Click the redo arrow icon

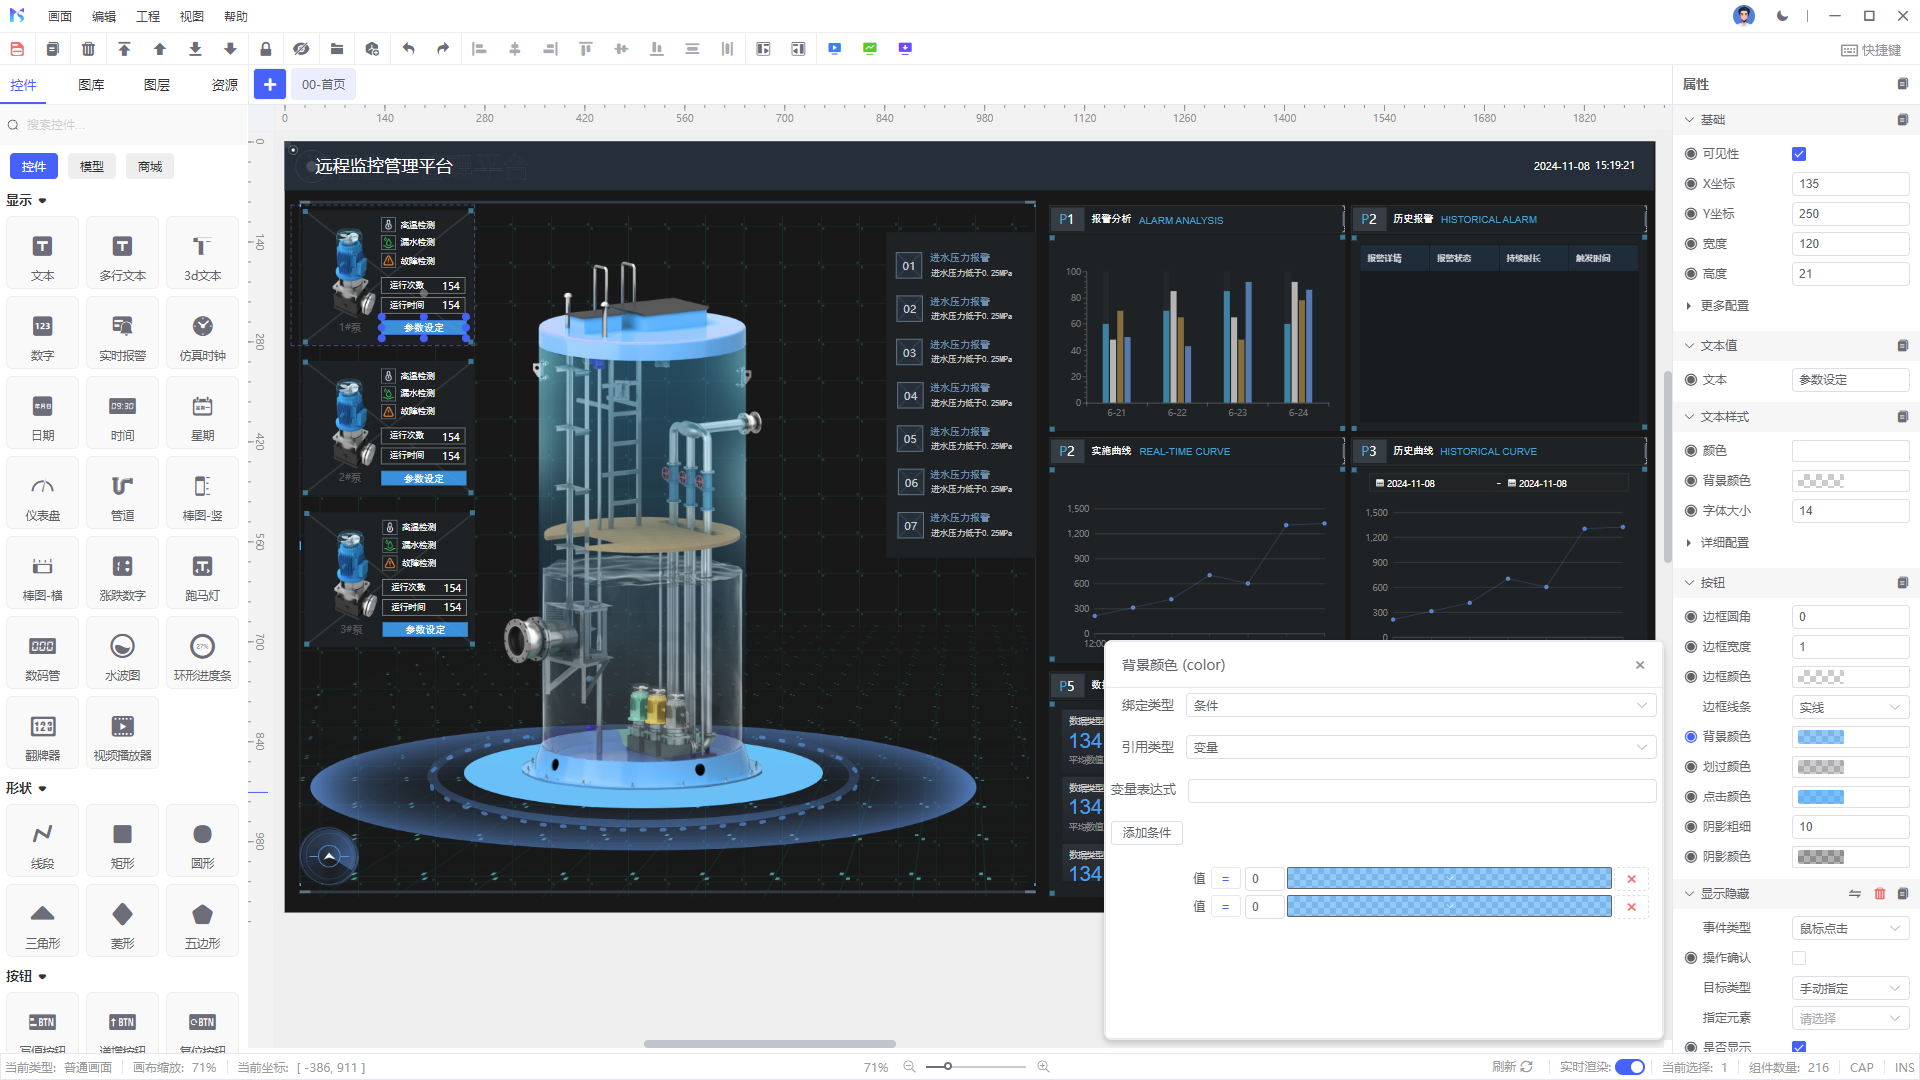[x=443, y=49]
